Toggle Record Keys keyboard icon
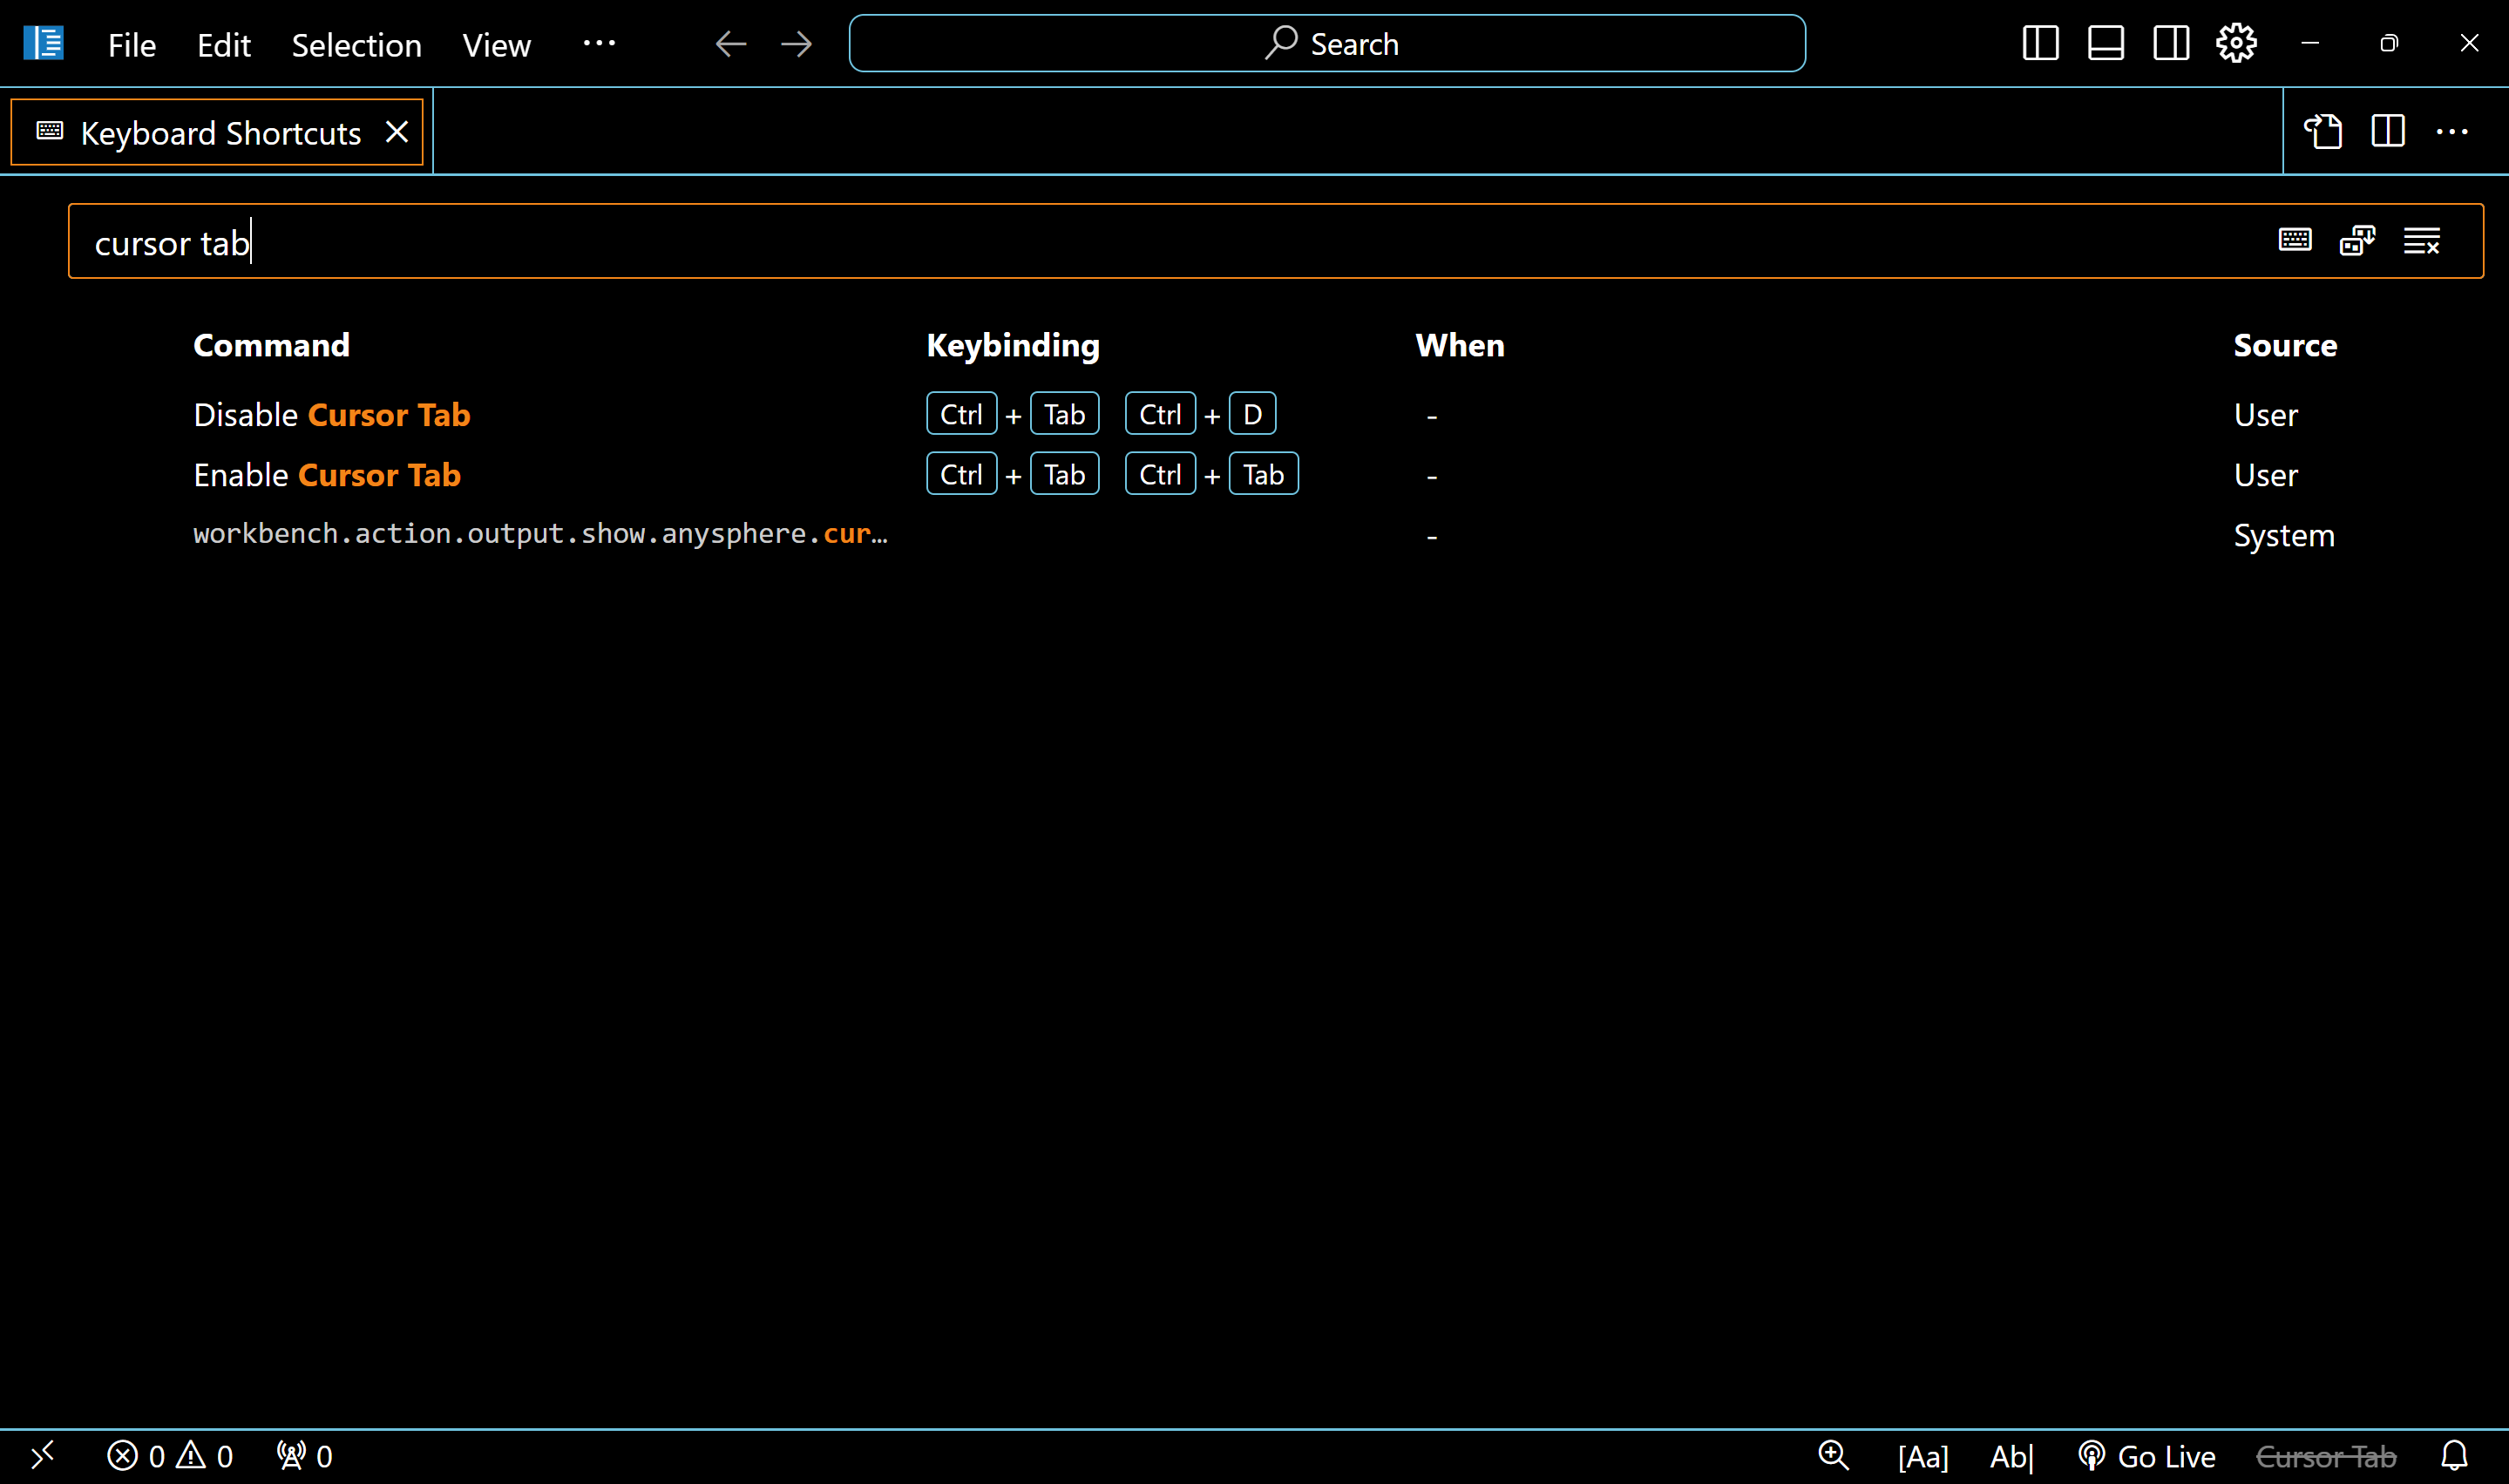2509x1484 pixels. (x=2295, y=240)
